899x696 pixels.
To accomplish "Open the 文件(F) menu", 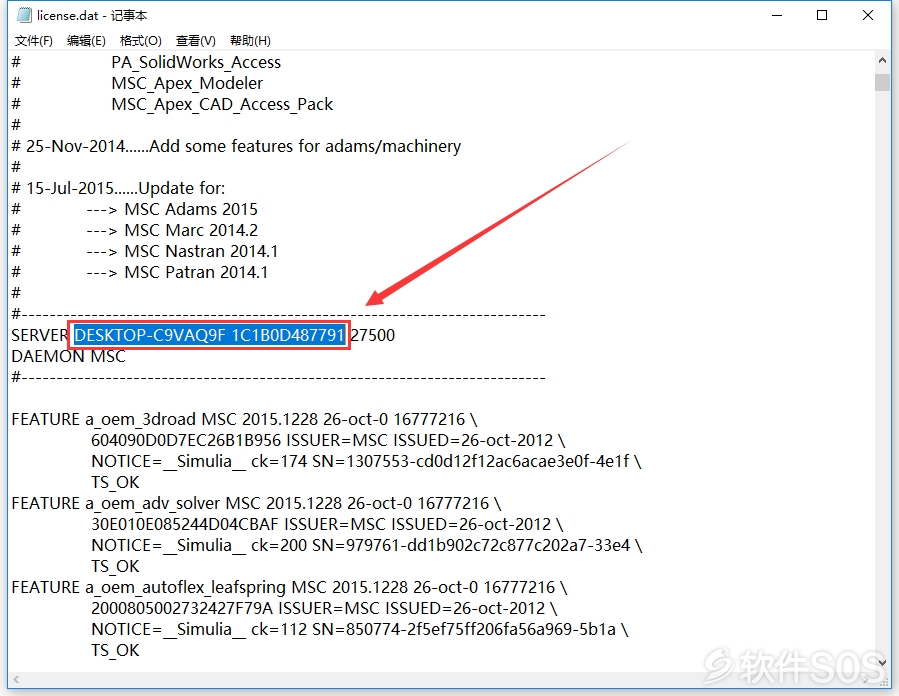I will pyautogui.click(x=34, y=41).
